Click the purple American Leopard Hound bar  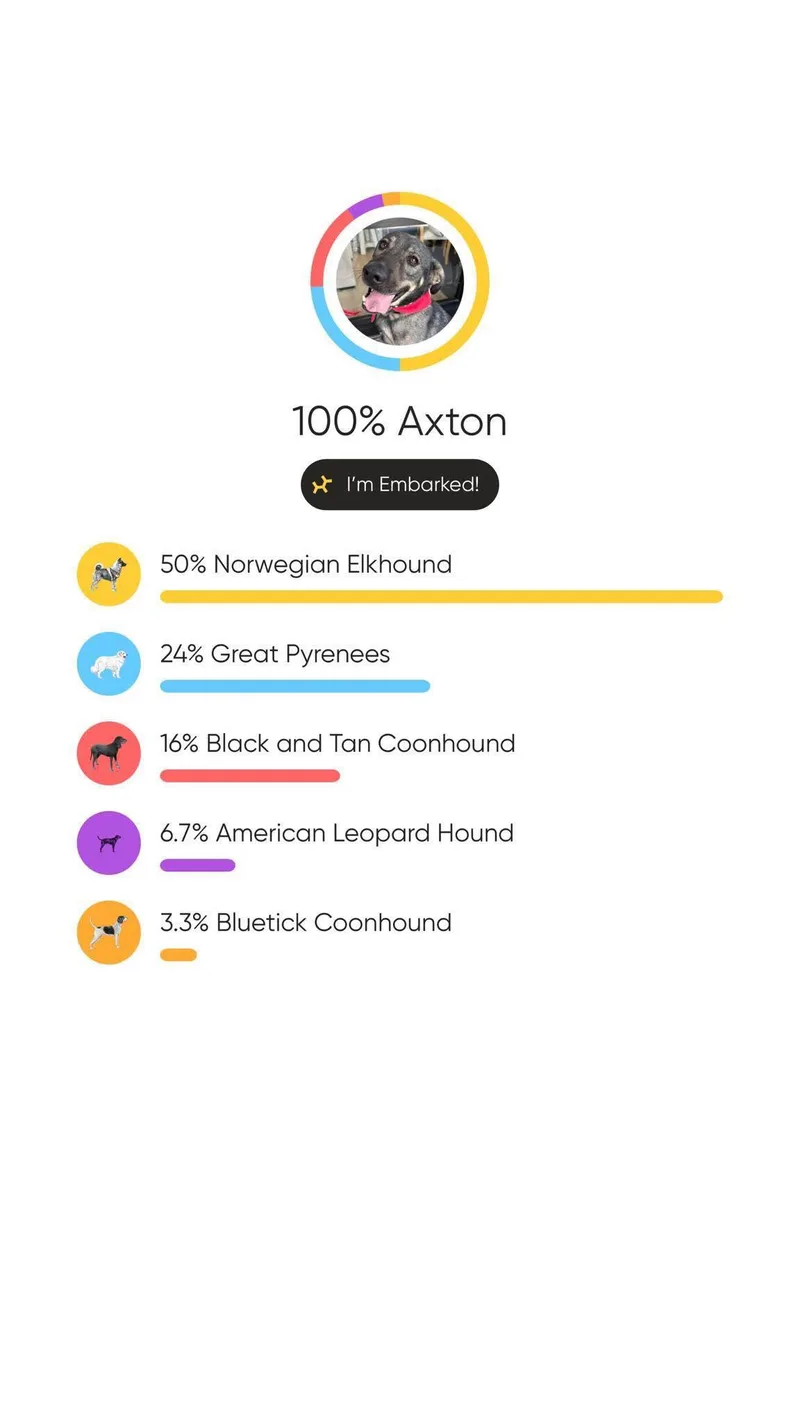coord(198,865)
